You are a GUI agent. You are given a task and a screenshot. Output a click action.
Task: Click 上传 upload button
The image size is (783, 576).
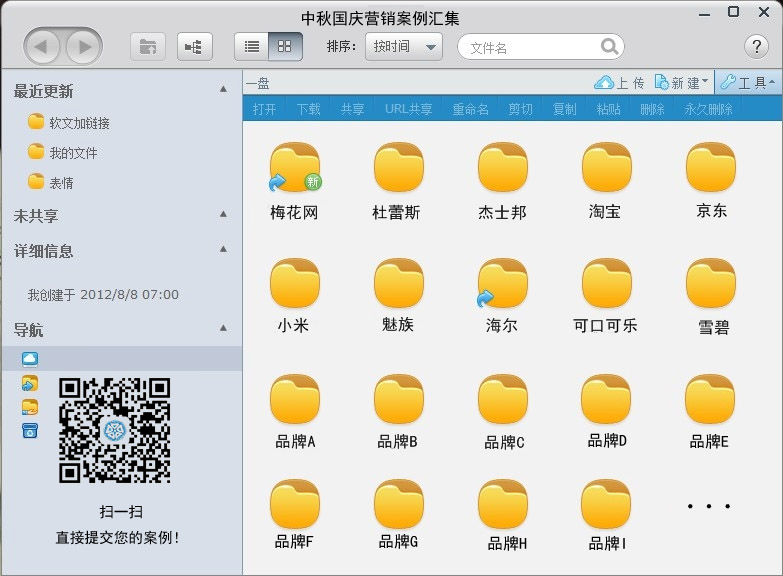(619, 82)
